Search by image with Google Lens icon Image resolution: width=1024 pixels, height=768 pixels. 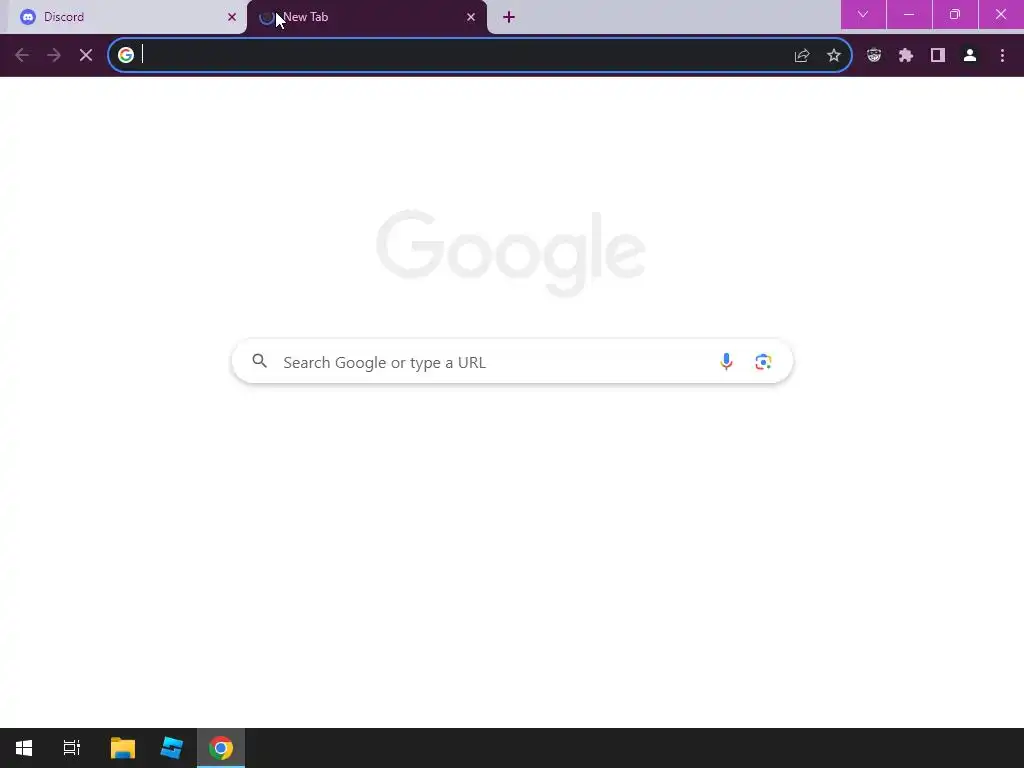[x=763, y=361]
